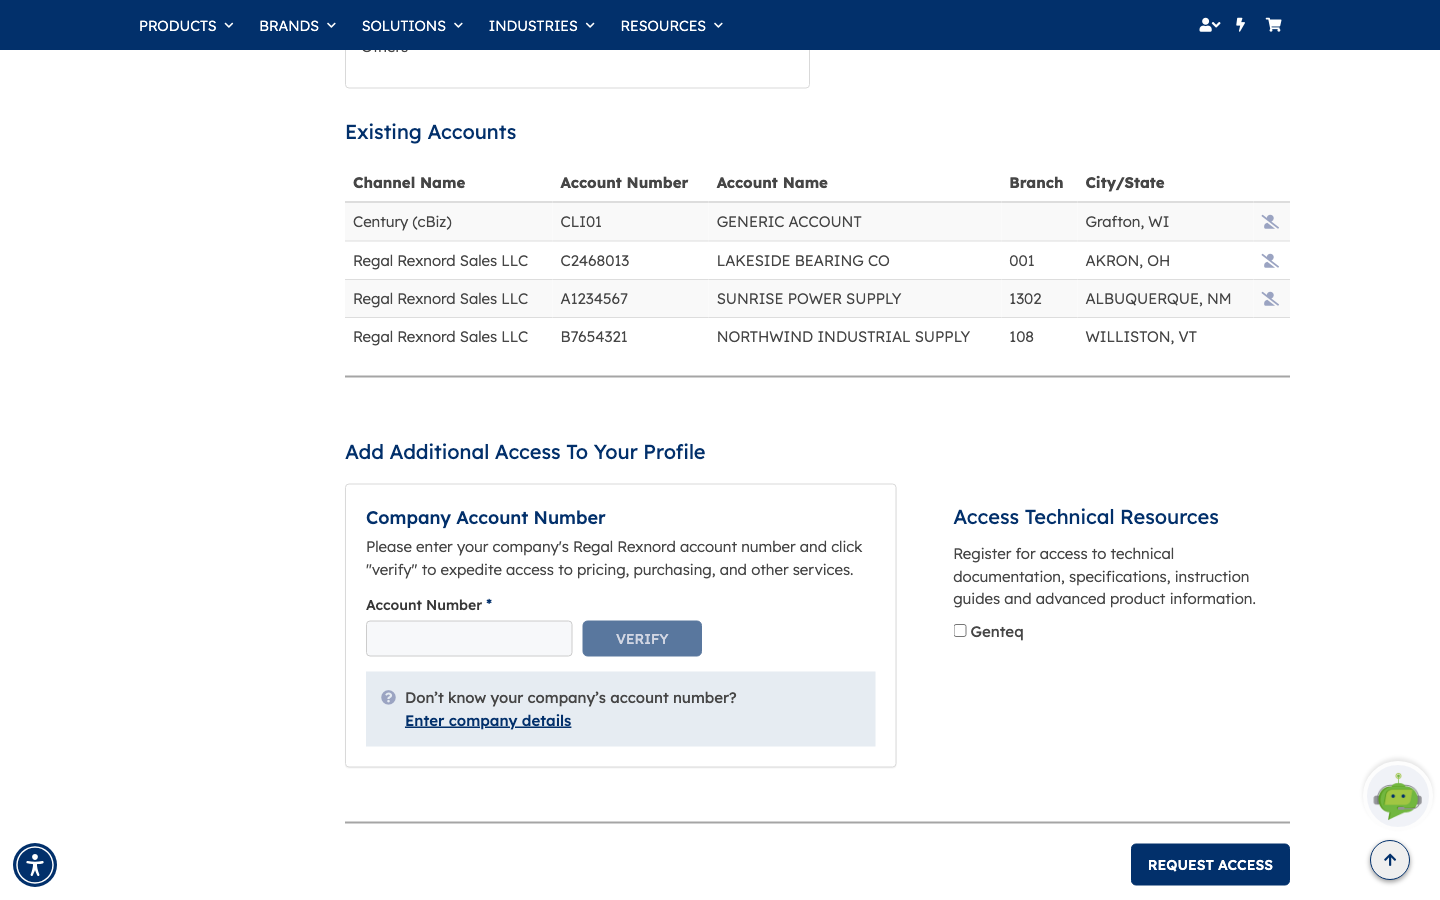
Task: Click the back-to-top arrow button
Action: [x=1390, y=860]
